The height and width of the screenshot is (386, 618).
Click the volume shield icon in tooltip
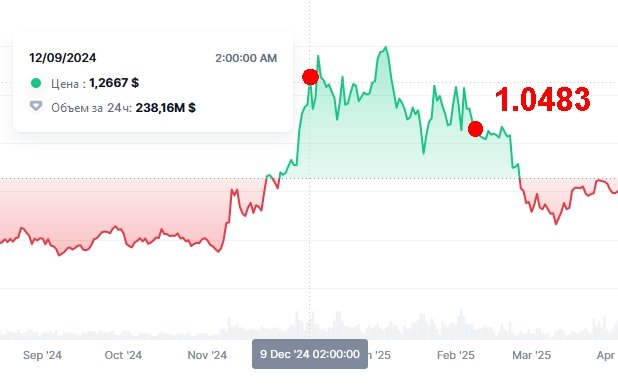click(x=36, y=106)
